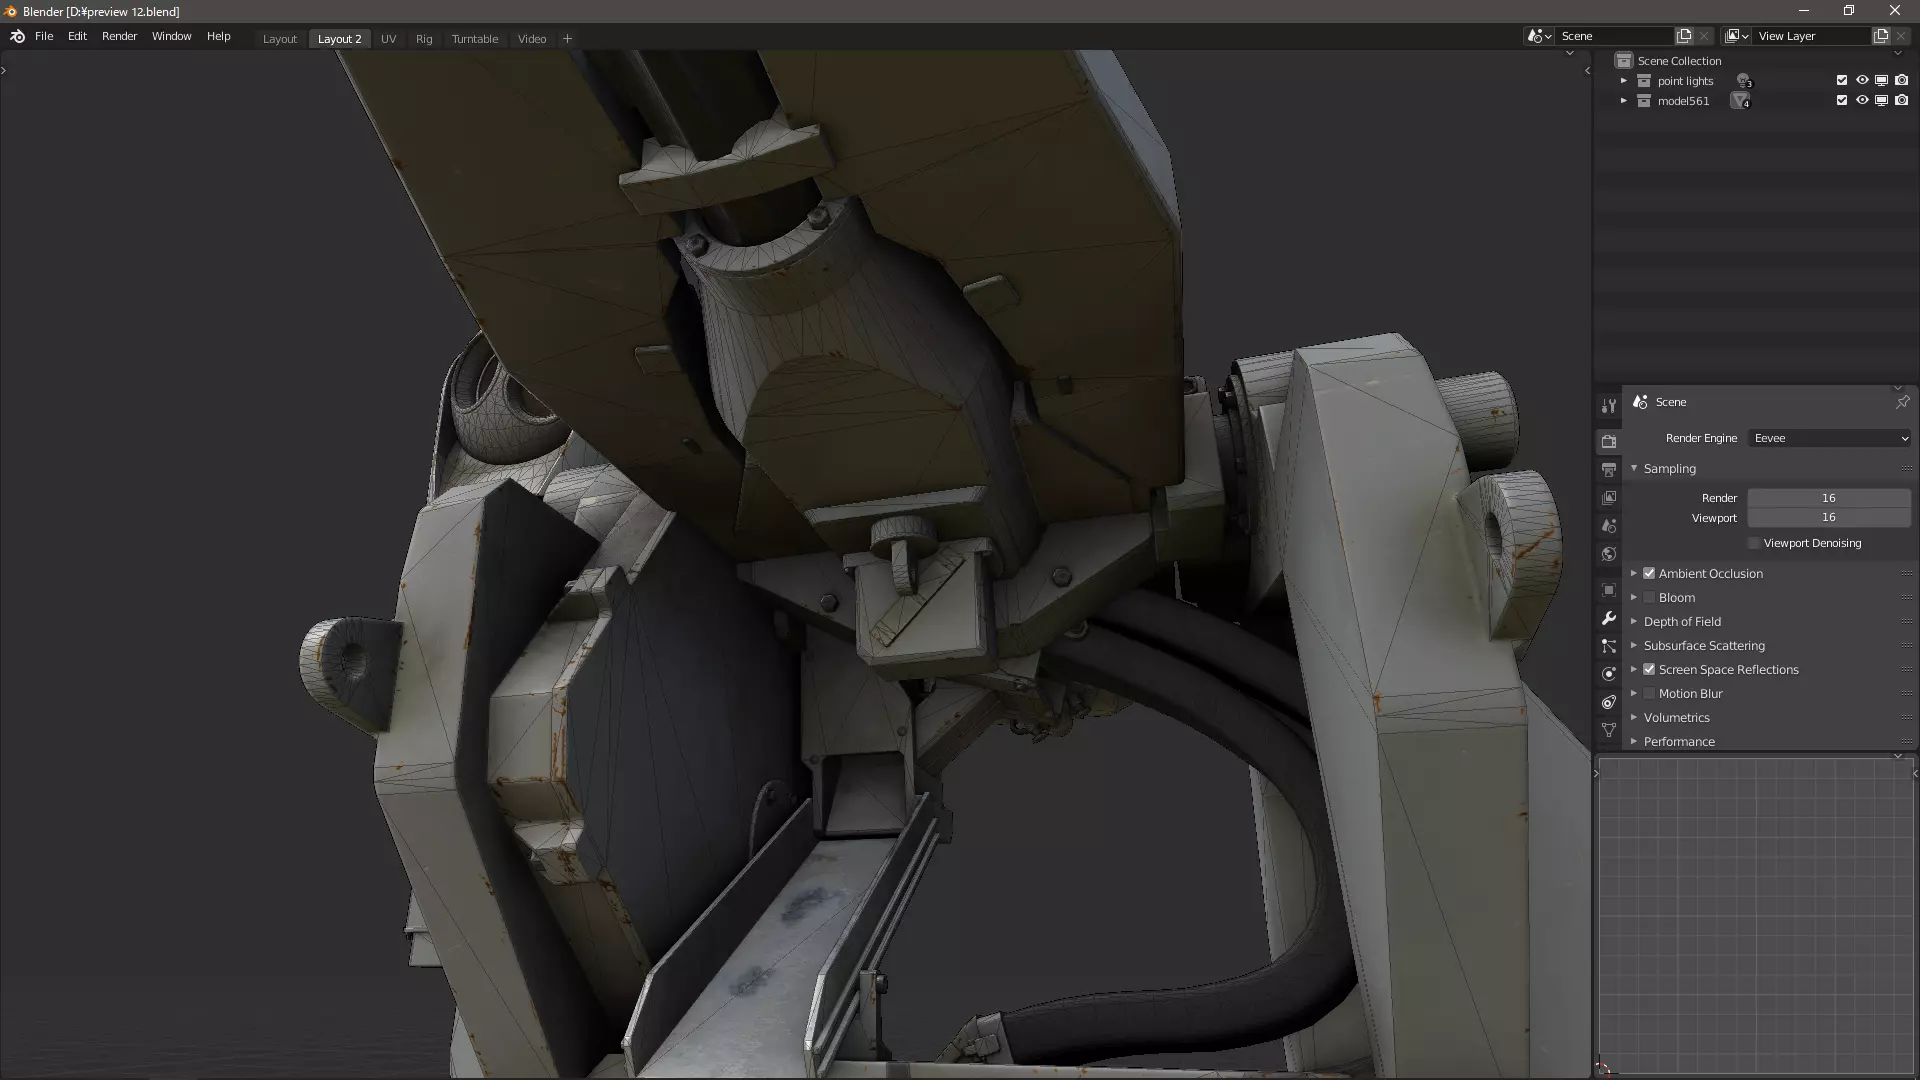Open the Output properties tab
1920x1080 pixels.
pos(1609,469)
